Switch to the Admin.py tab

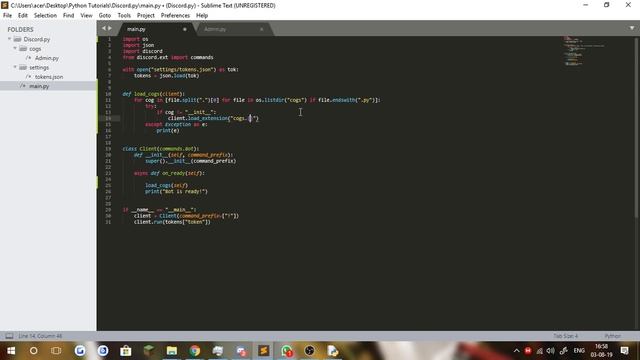tap(233, 29)
